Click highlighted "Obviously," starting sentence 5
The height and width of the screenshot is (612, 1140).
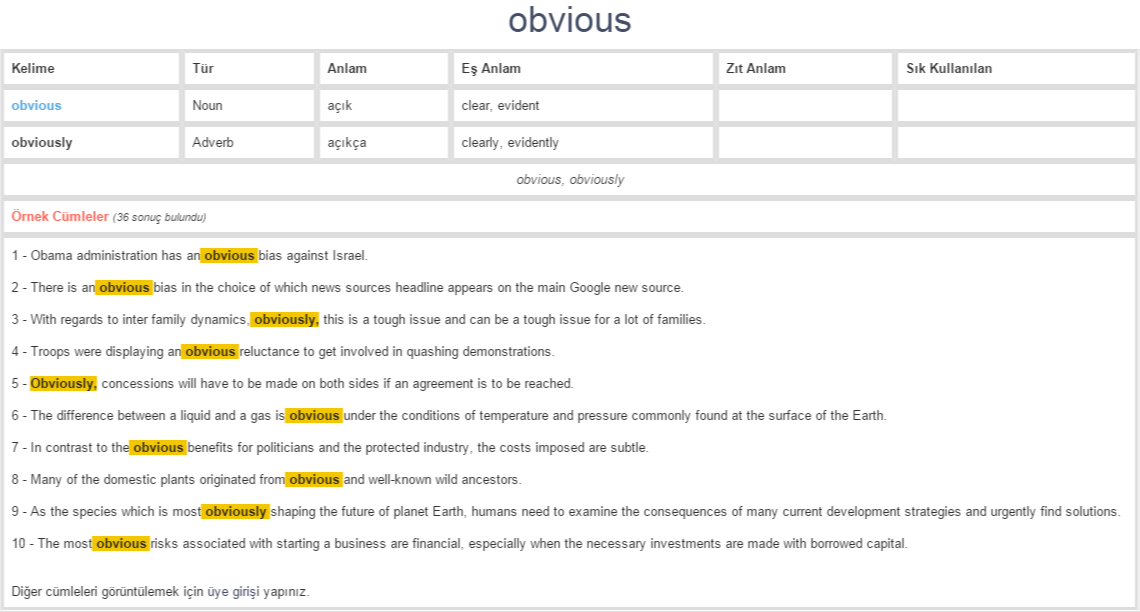pyautogui.click(x=63, y=384)
